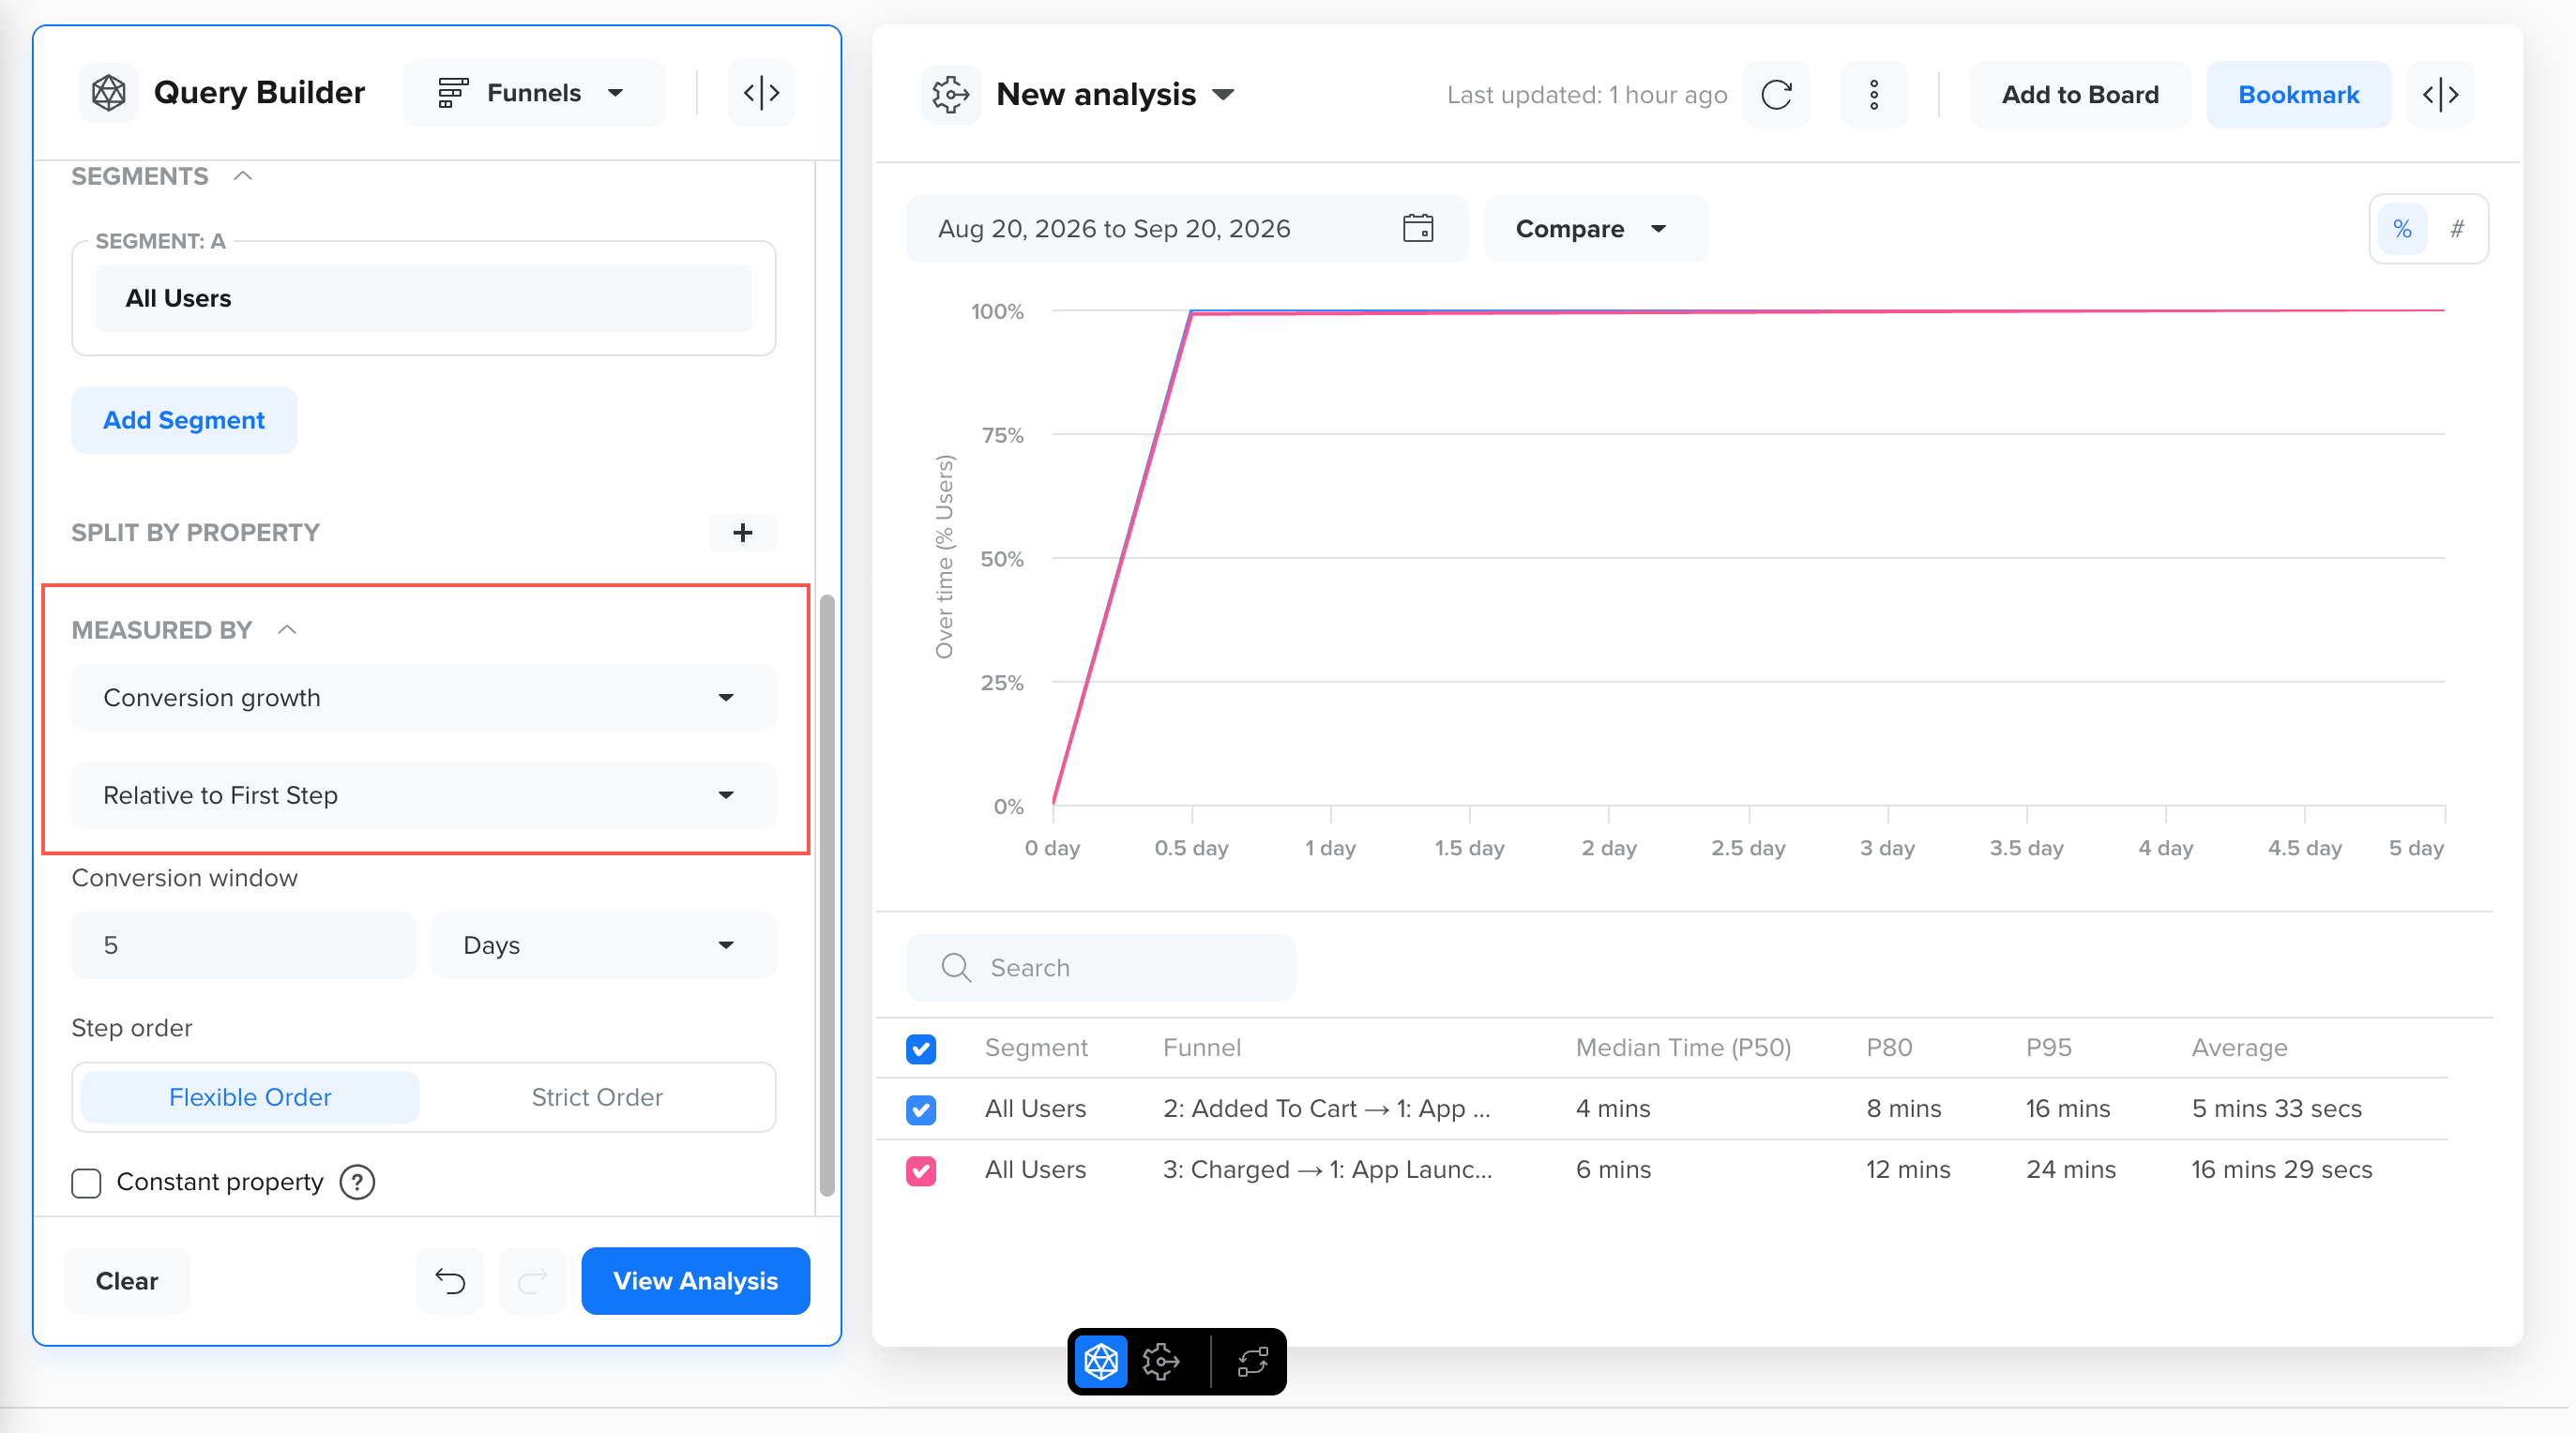
Task: Select Strict Order step option
Action: coord(597,1097)
